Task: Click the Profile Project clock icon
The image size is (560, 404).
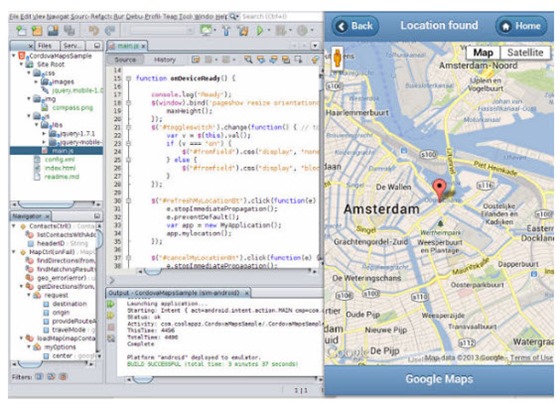Action: pos(302,31)
